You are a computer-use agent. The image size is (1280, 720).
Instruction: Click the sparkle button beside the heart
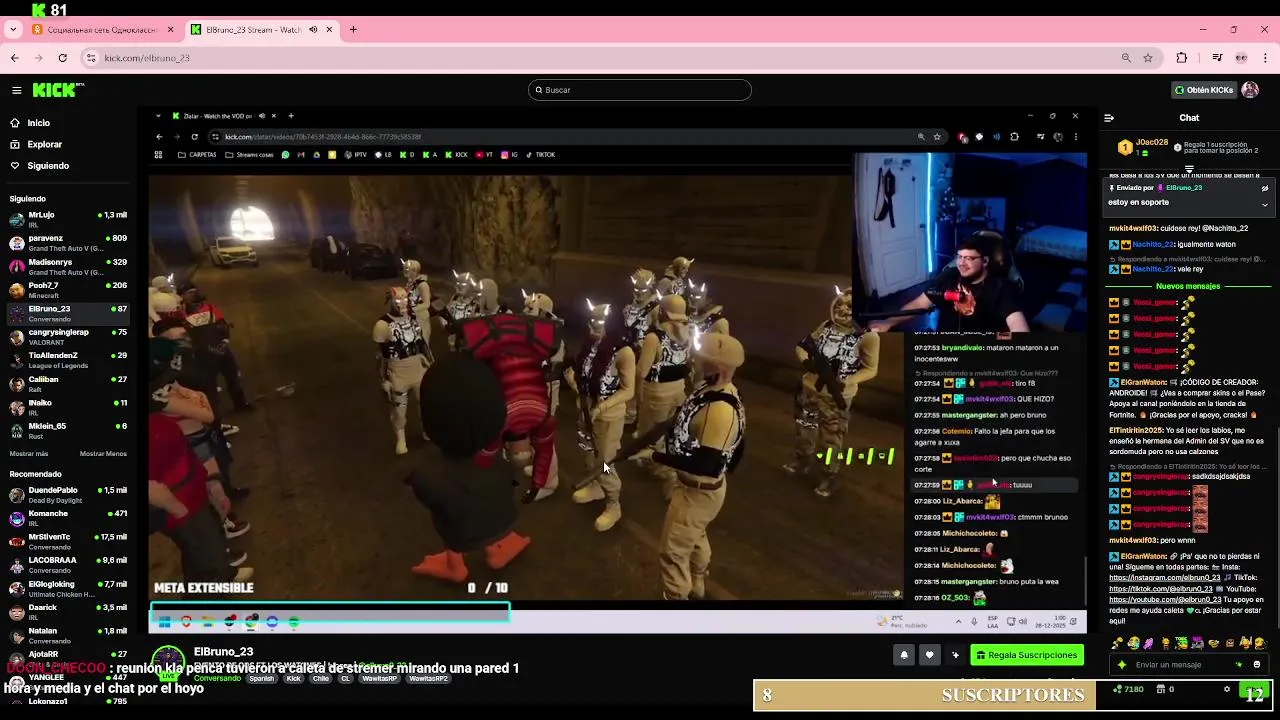tap(955, 655)
